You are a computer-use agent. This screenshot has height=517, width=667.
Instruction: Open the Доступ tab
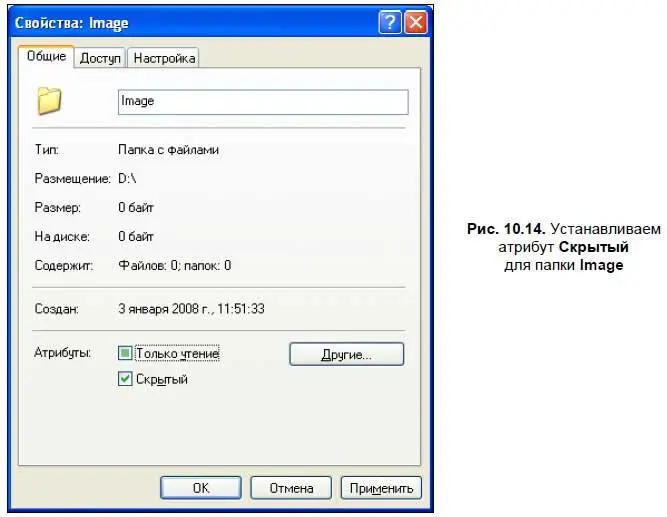pyautogui.click(x=100, y=58)
